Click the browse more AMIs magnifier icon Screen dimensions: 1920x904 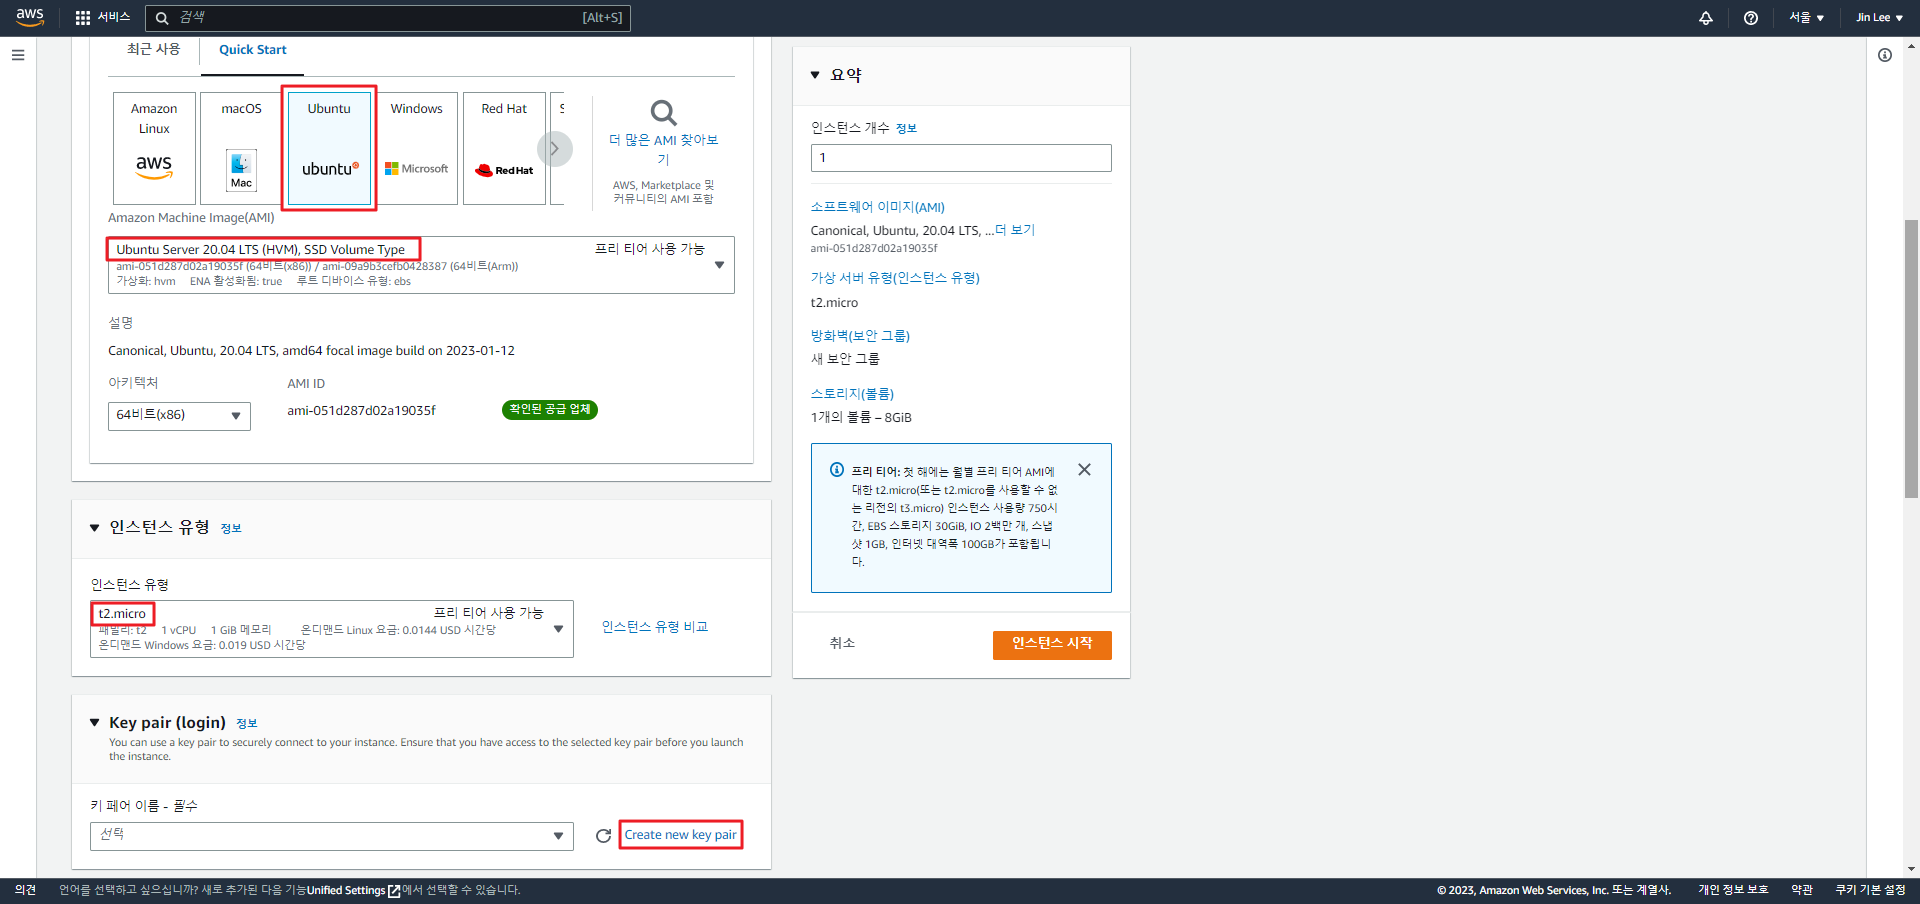pos(663,112)
